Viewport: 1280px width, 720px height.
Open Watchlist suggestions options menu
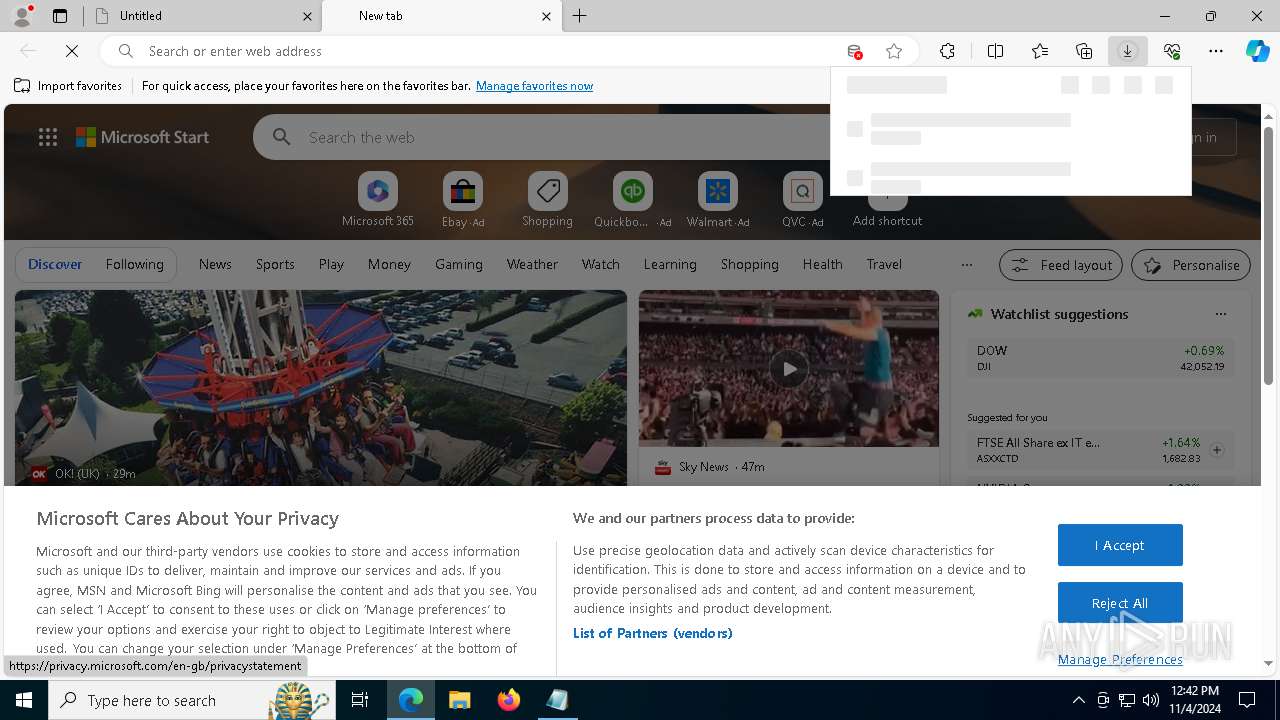pyautogui.click(x=1220, y=314)
